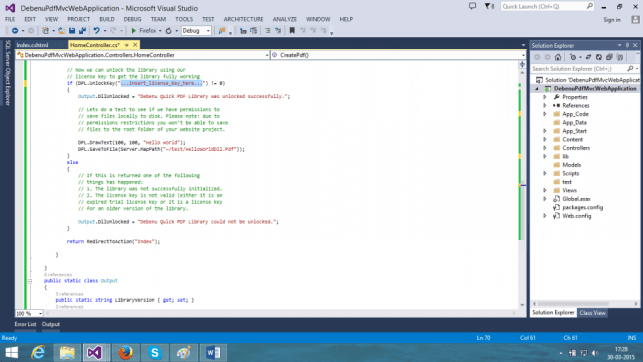Viewport: 643px width, 362px height.
Task: Click the Home icon in Solution Explorer
Action: (x=558, y=57)
